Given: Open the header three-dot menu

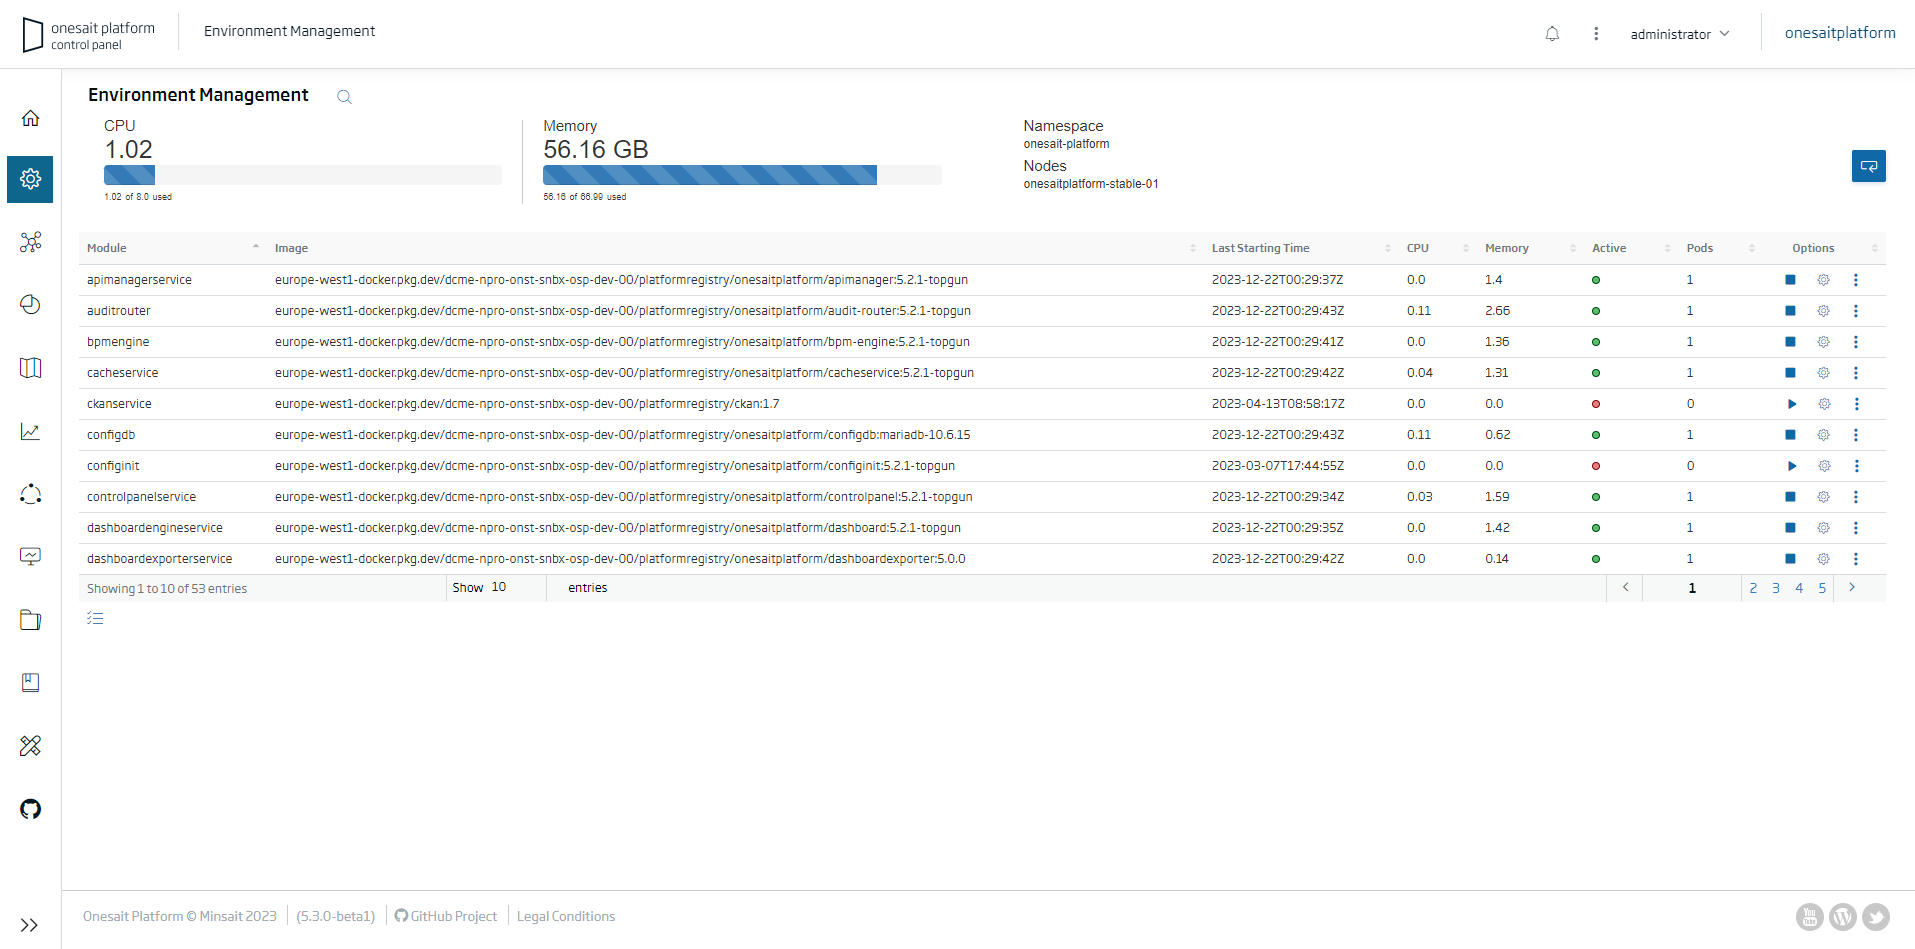Looking at the screenshot, I should click(x=1596, y=34).
